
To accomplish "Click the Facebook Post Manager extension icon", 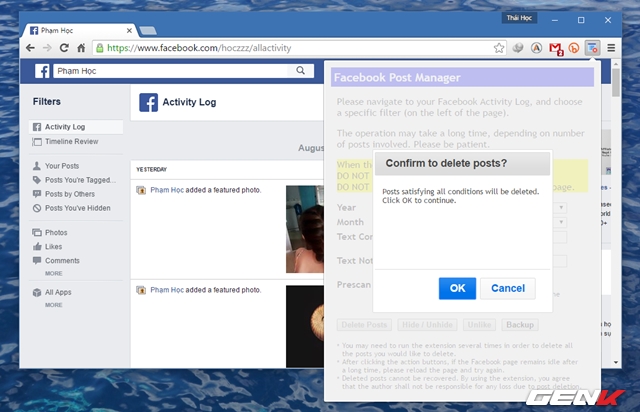I will point(592,47).
